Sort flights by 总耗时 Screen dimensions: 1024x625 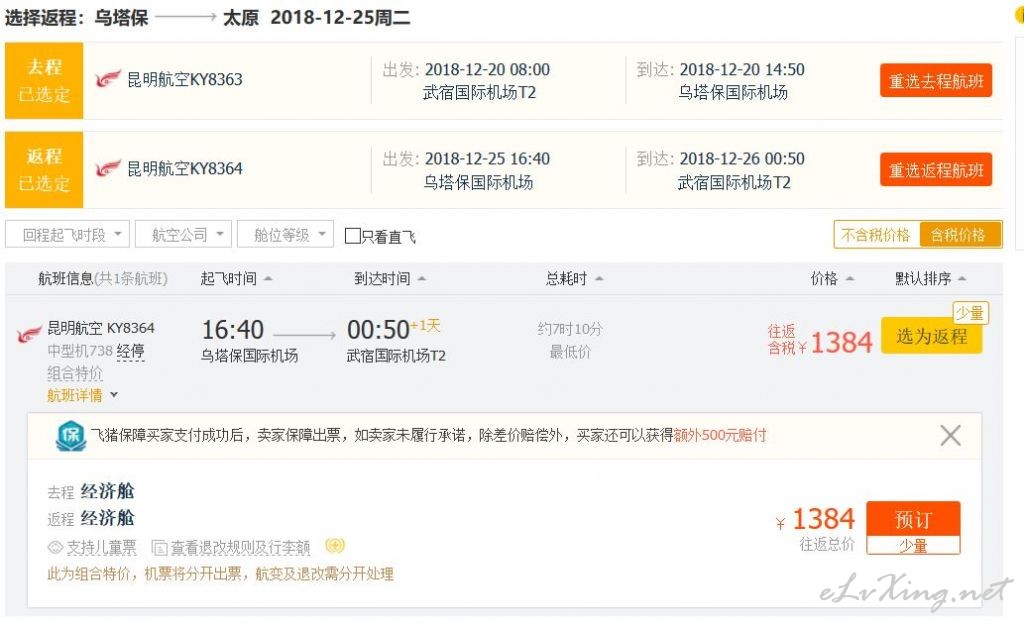tap(574, 279)
